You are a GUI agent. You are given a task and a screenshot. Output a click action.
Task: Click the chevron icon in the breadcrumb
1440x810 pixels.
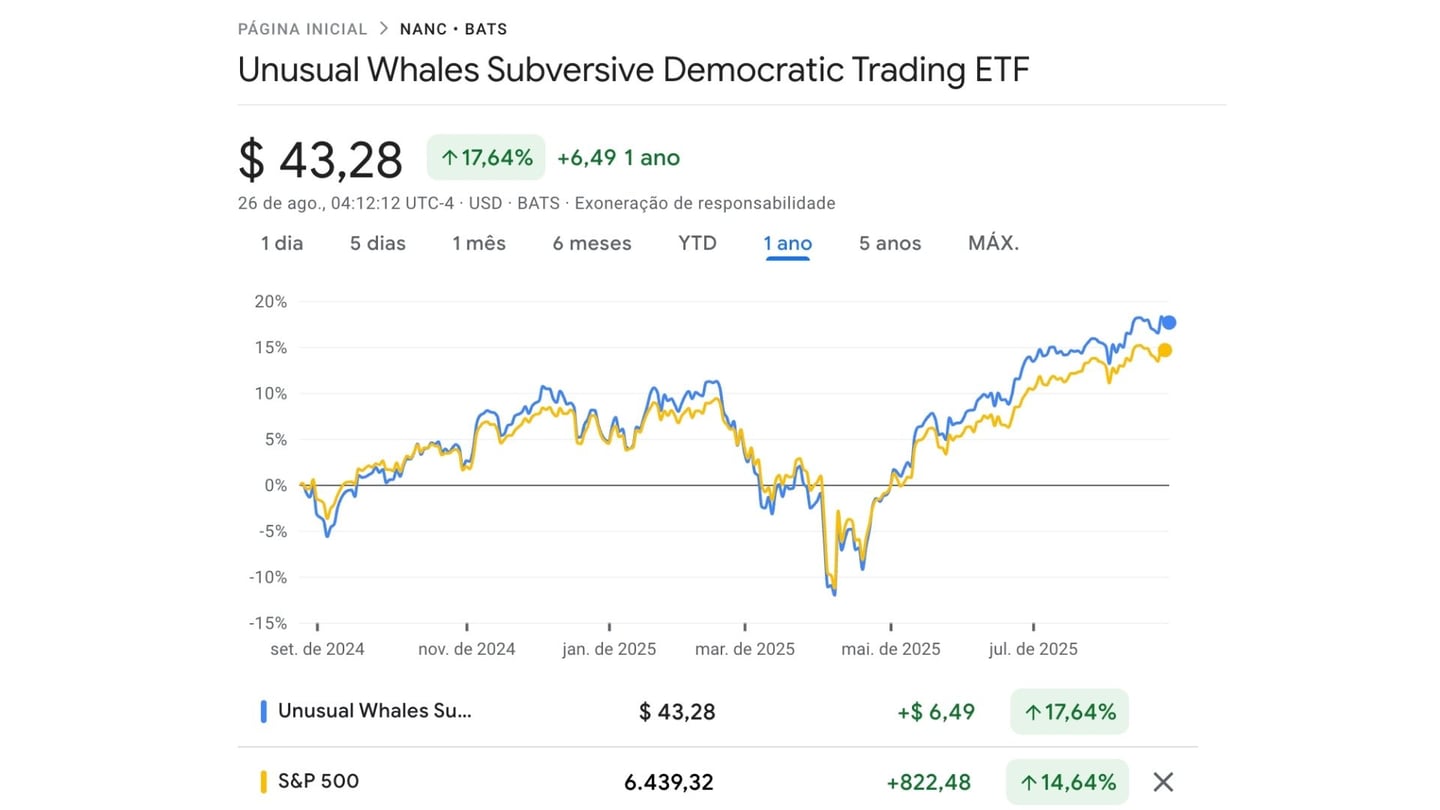[384, 28]
